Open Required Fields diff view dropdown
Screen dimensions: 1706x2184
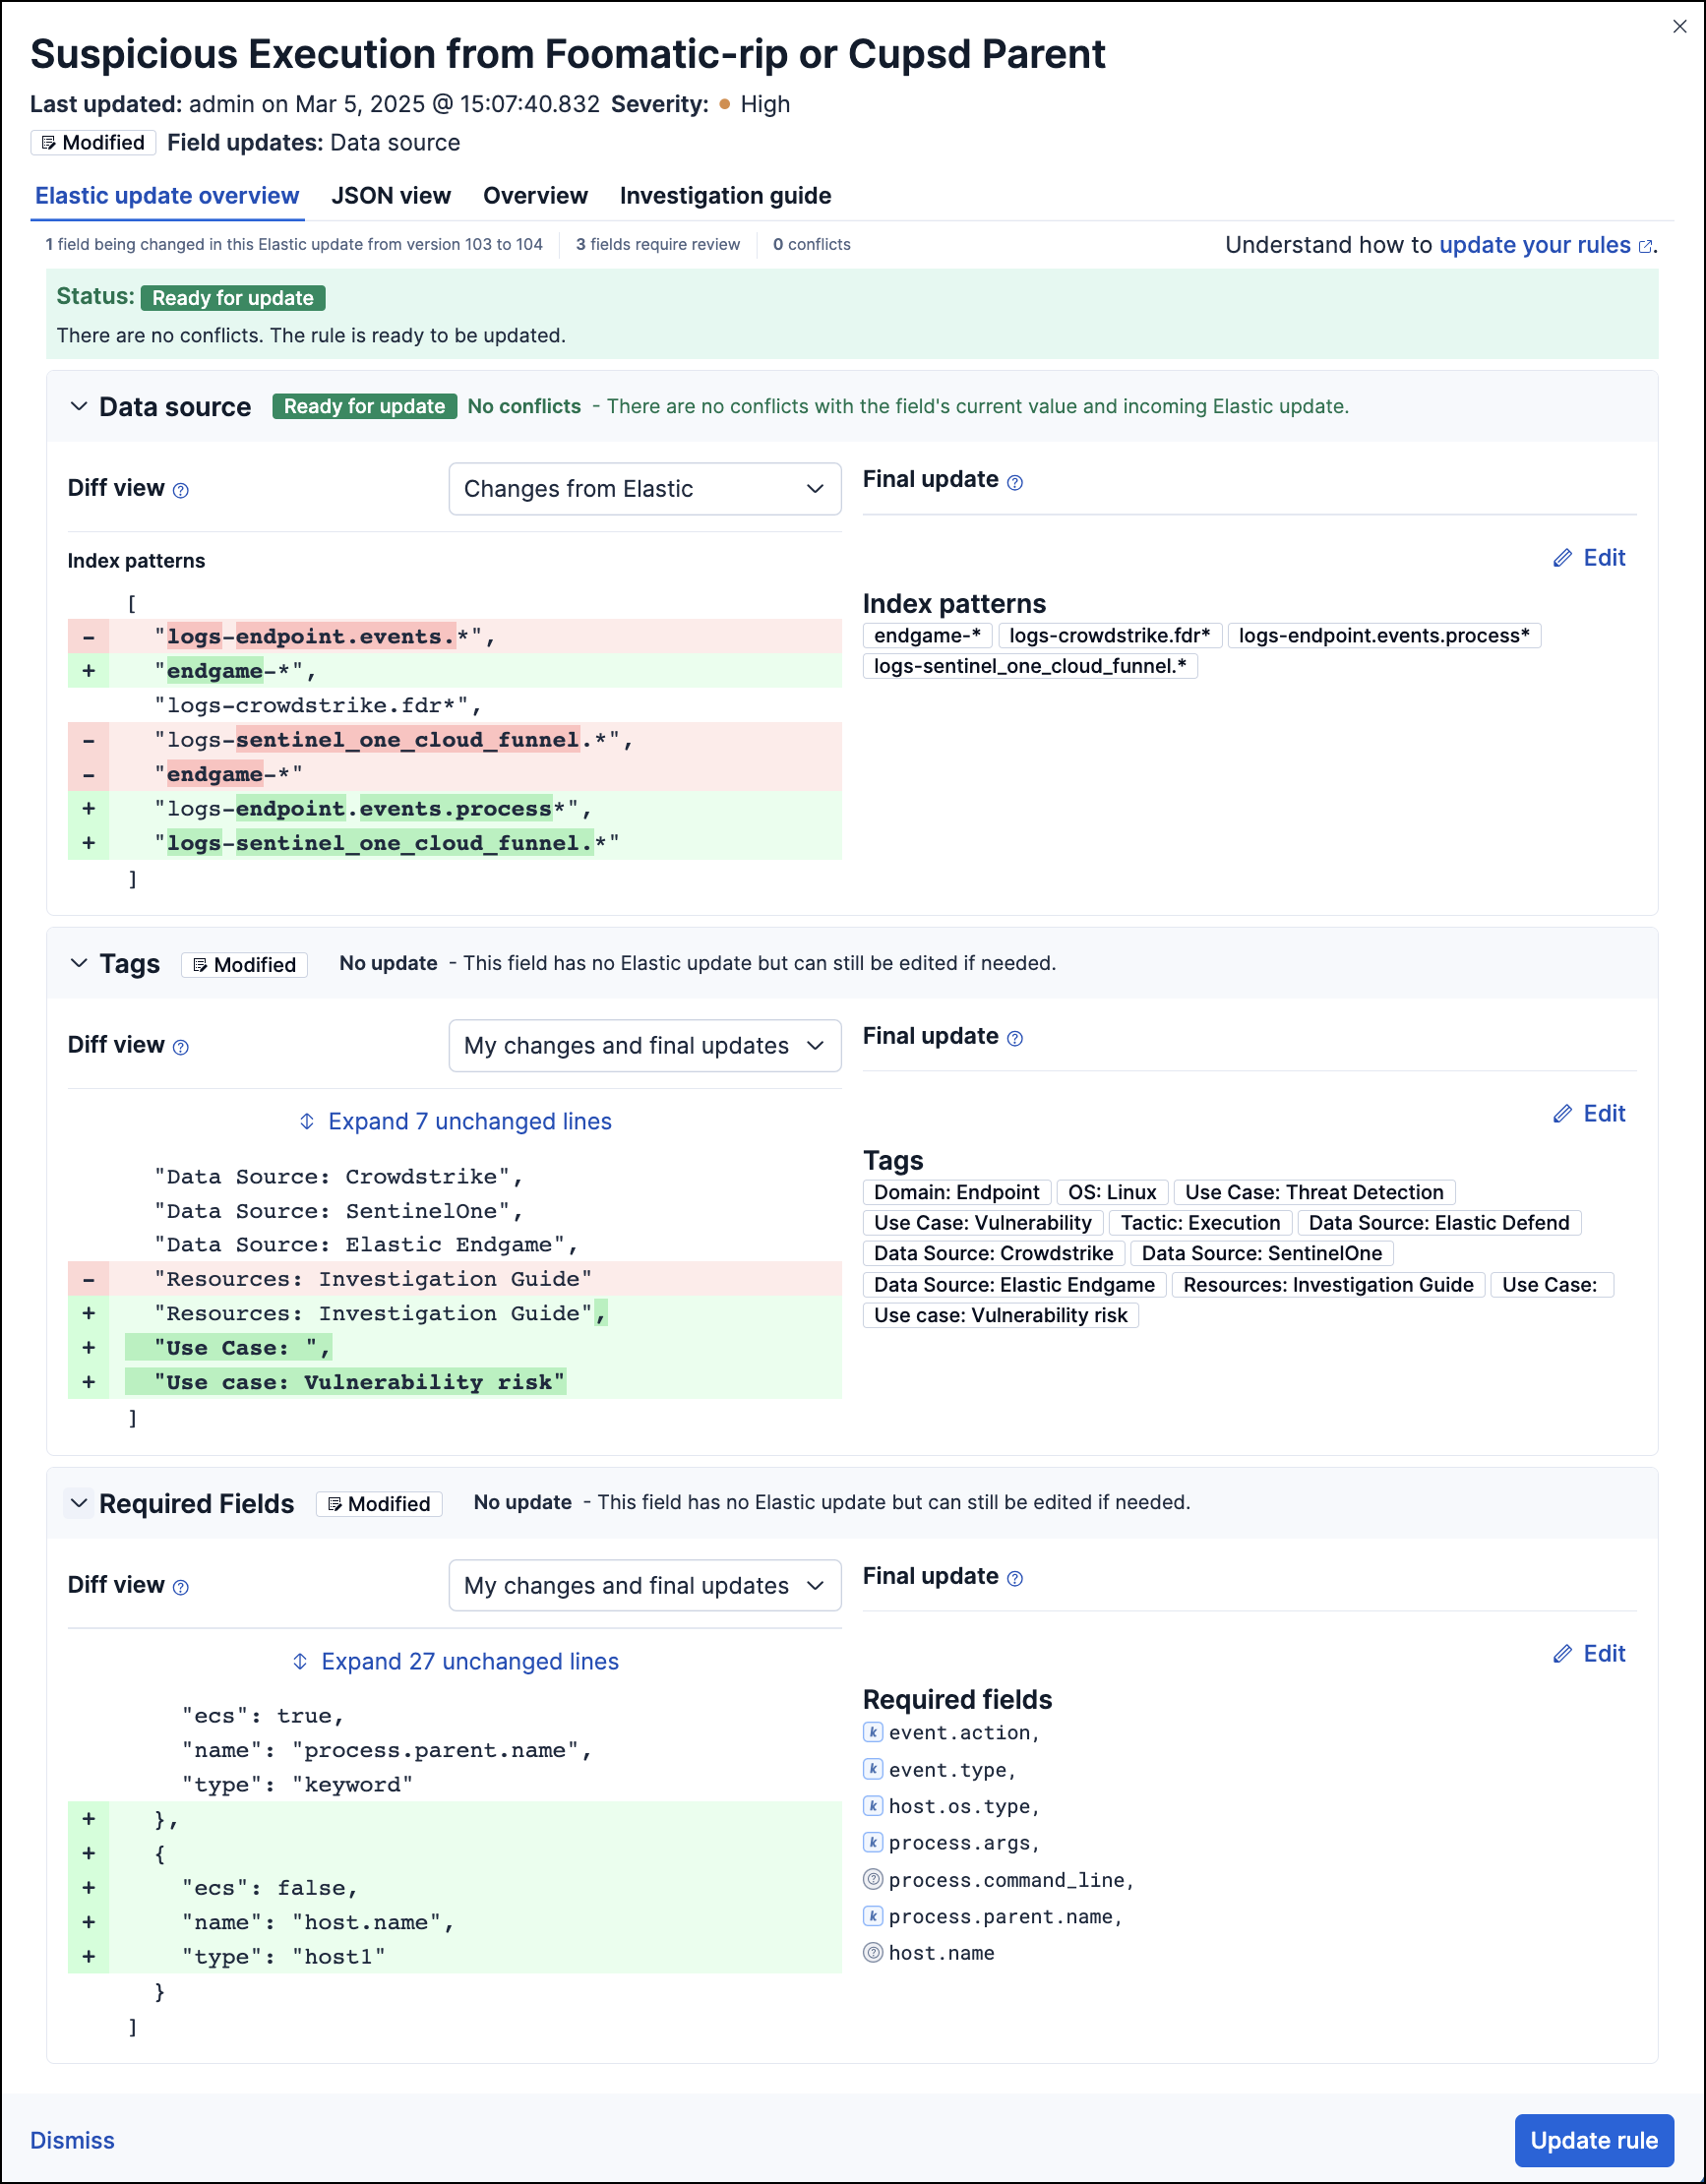[645, 1585]
